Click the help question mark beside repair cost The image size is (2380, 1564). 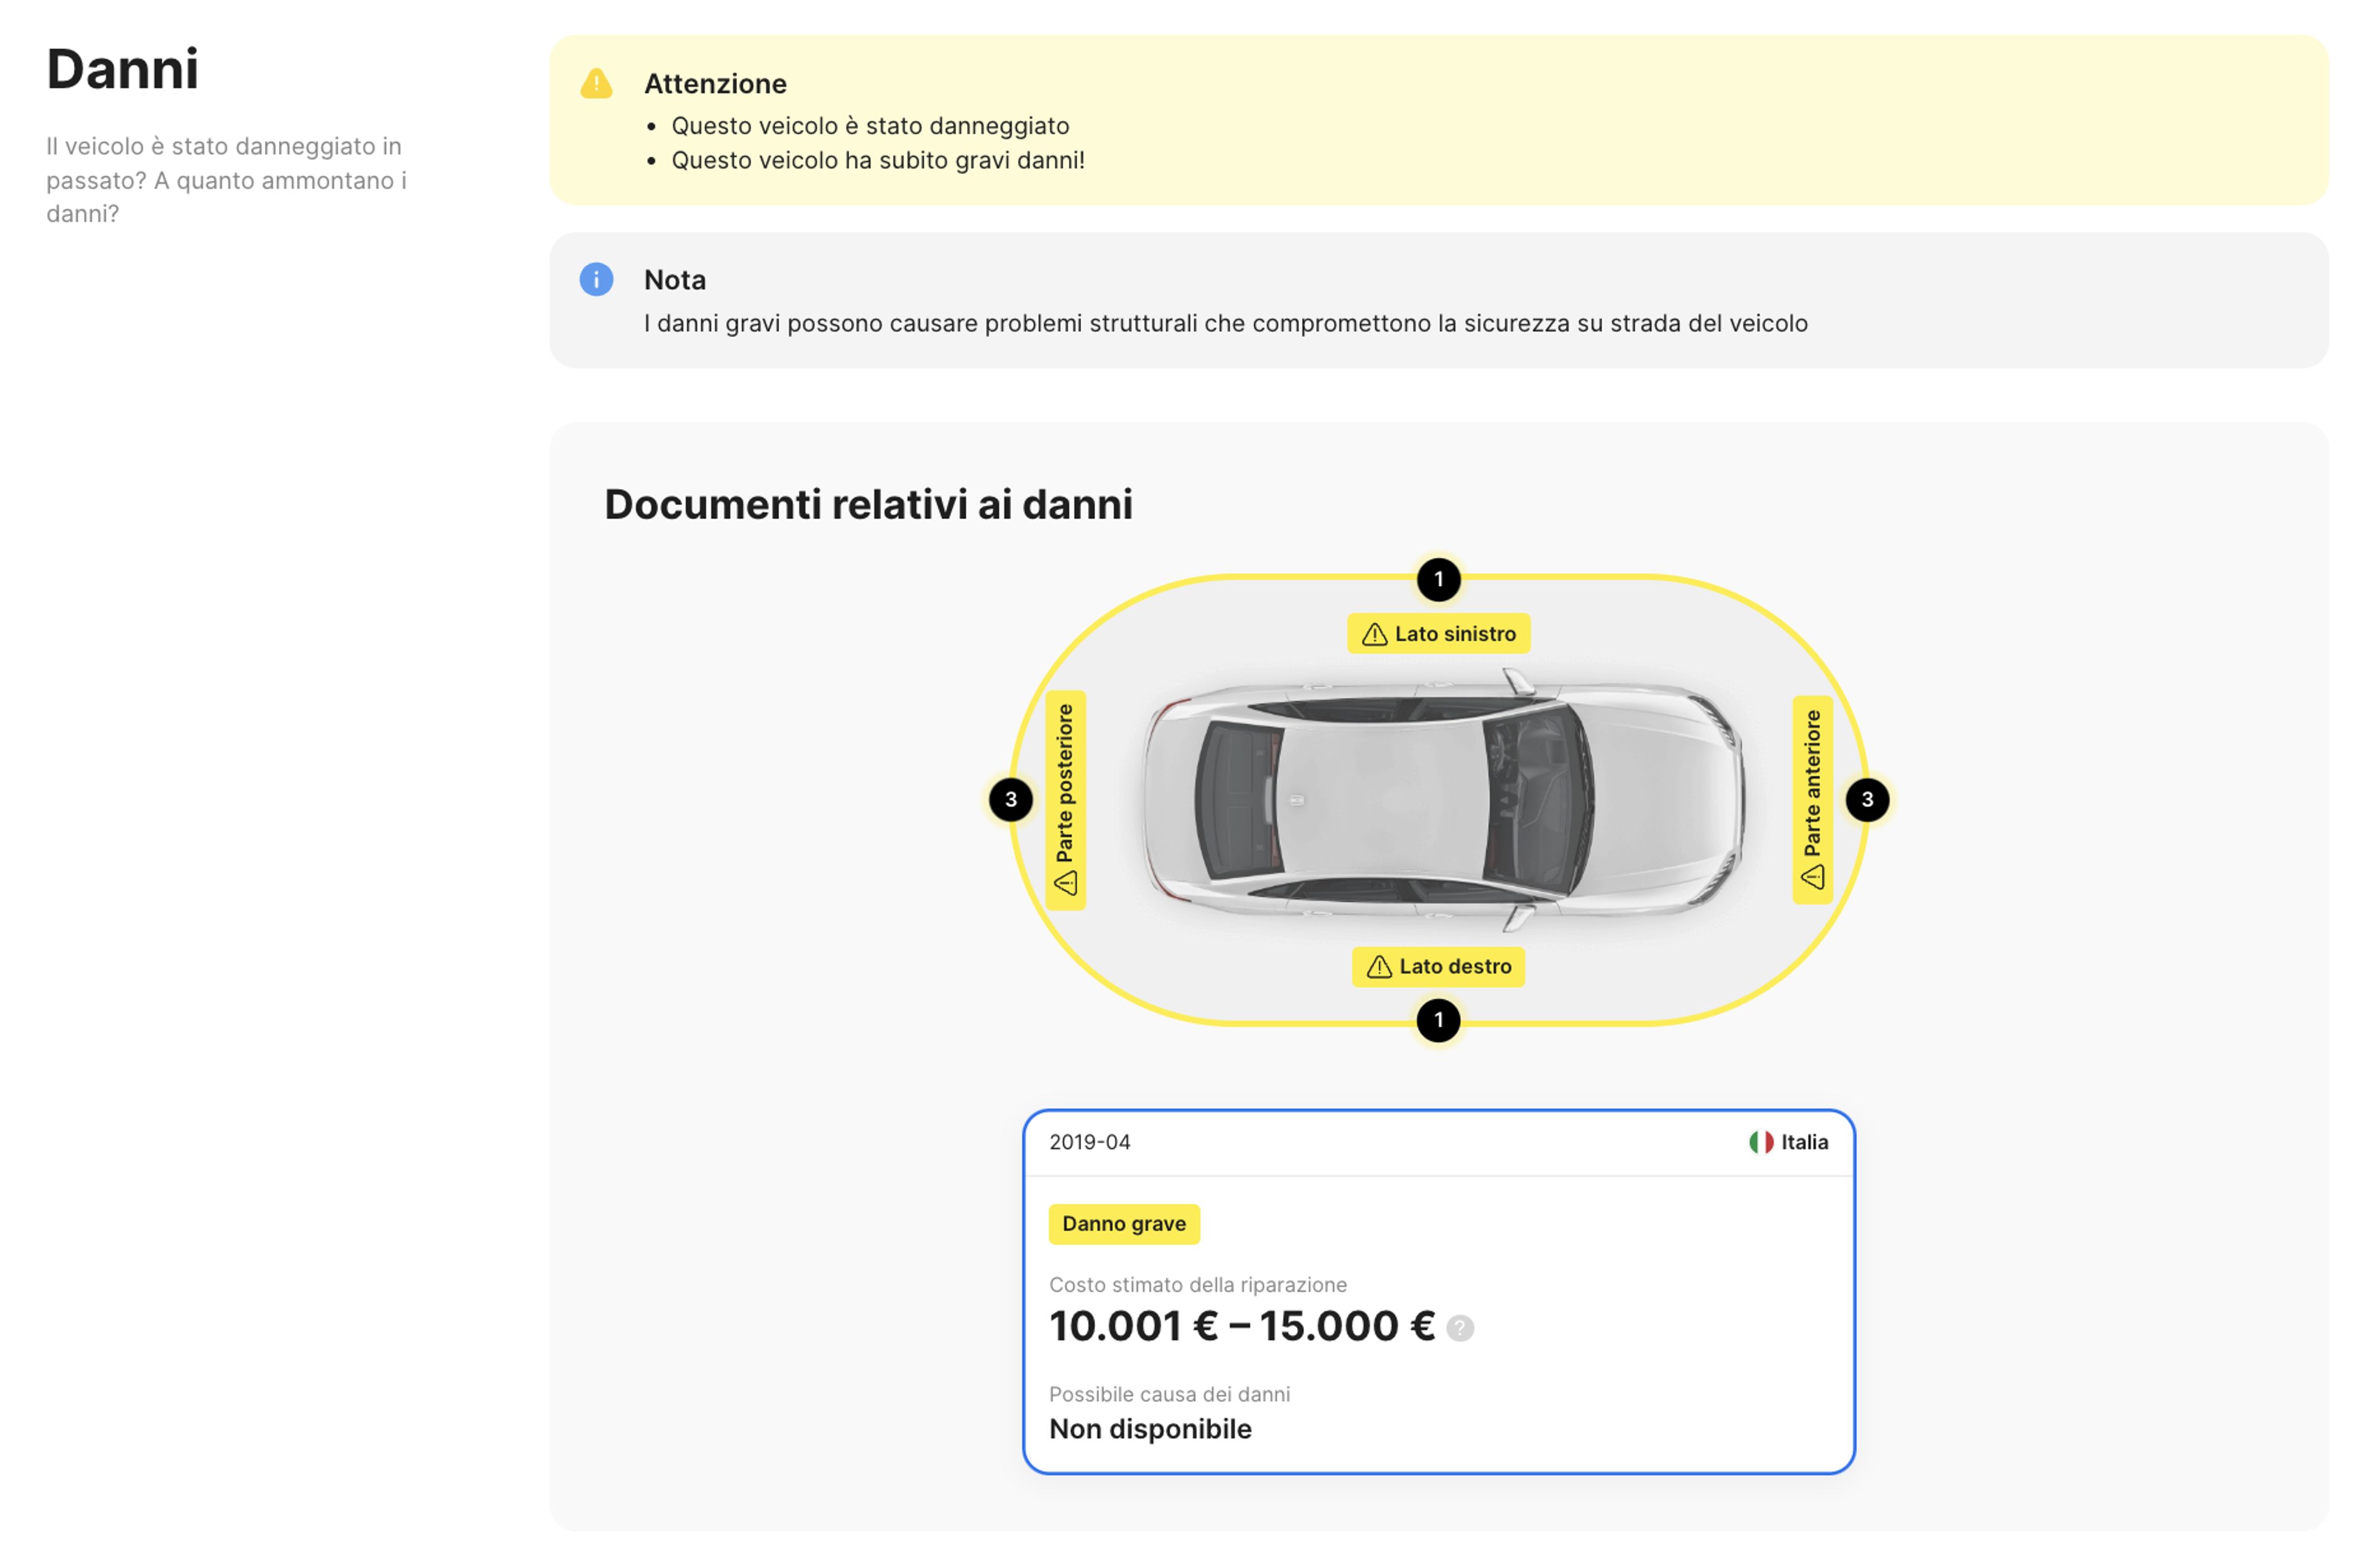[1459, 1327]
